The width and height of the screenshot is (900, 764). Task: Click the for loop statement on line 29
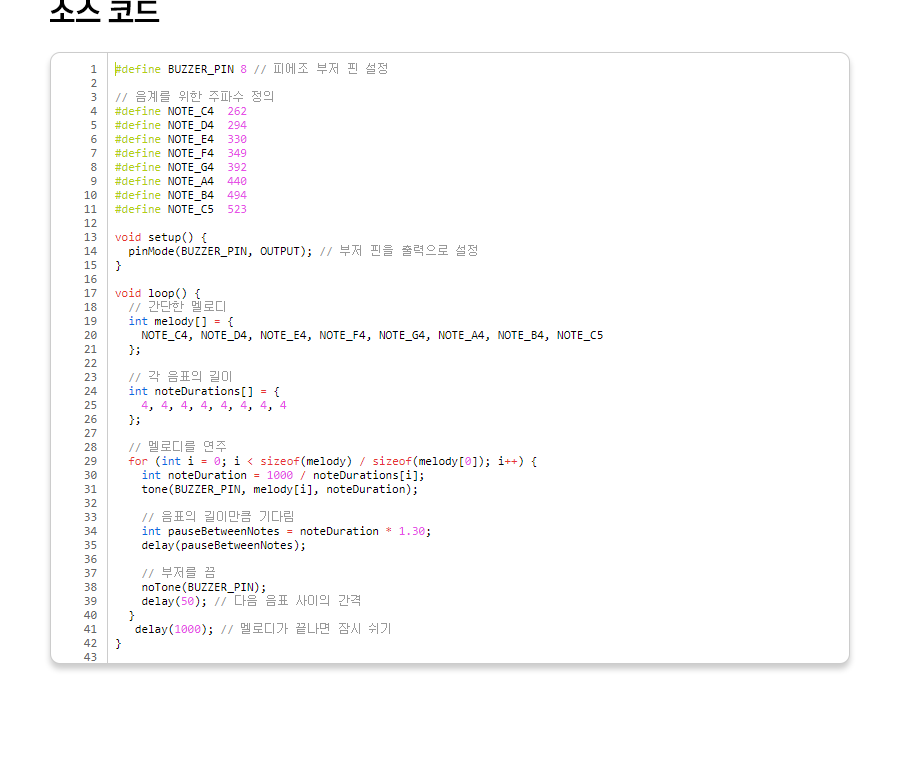click(332, 461)
